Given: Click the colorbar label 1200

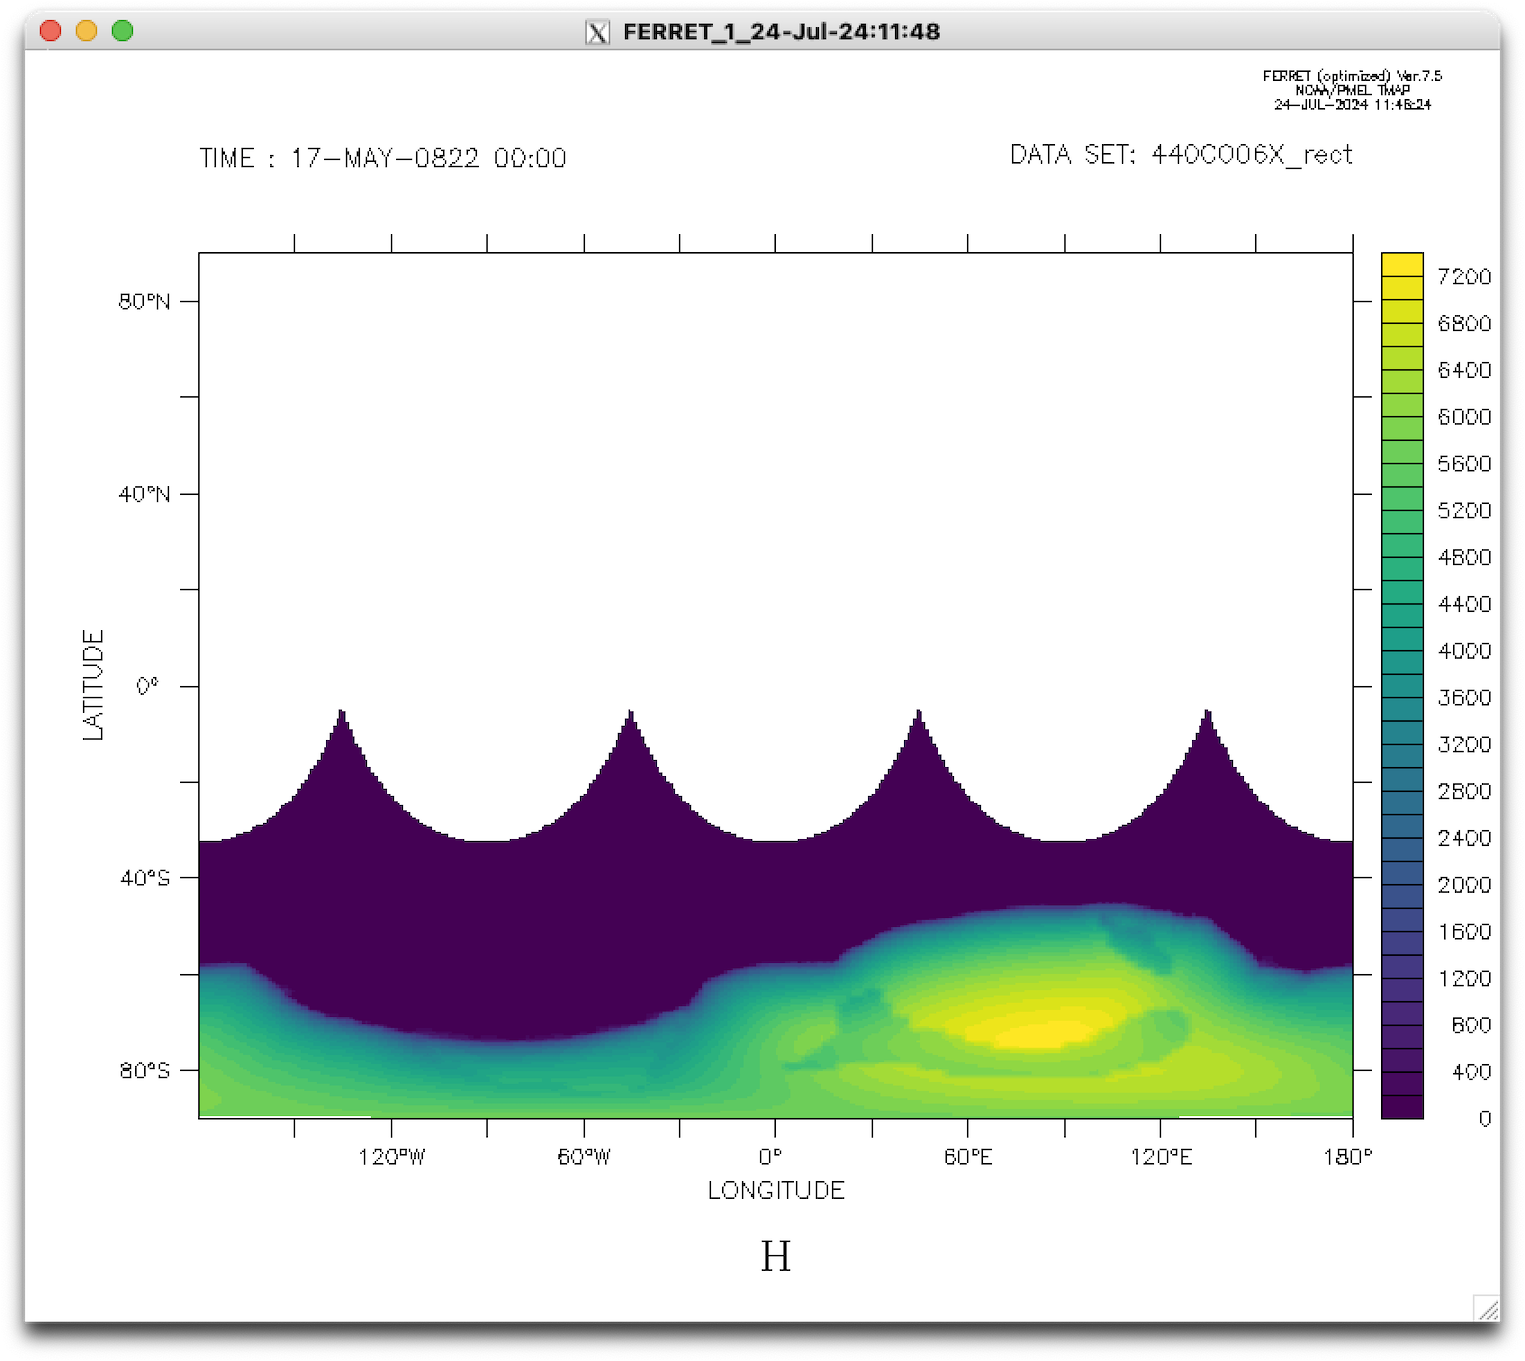Looking at the screenshot, I should tap(1464, 979).
